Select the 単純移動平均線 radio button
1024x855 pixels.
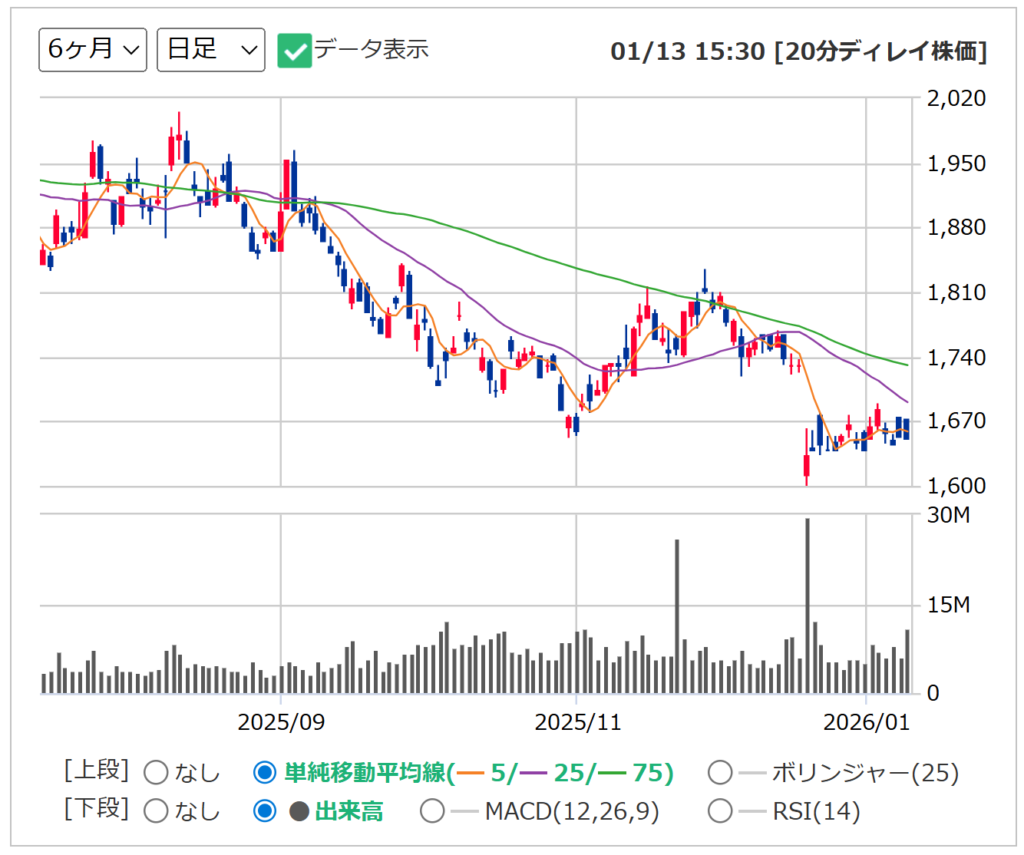(264, 773)
